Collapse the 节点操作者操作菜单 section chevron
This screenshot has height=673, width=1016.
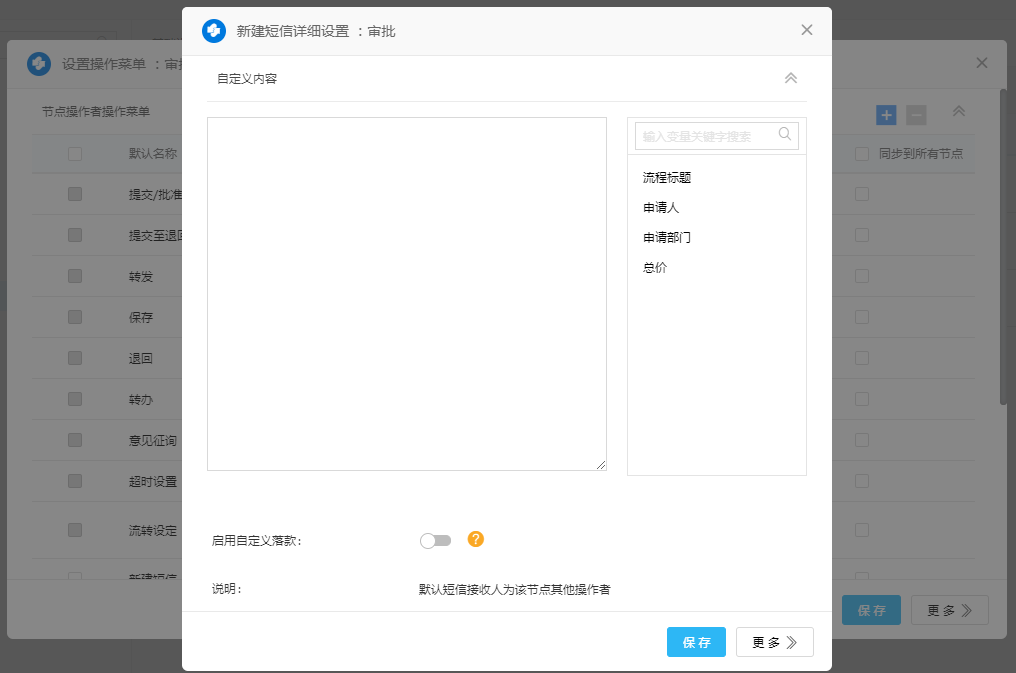(958, 112)
